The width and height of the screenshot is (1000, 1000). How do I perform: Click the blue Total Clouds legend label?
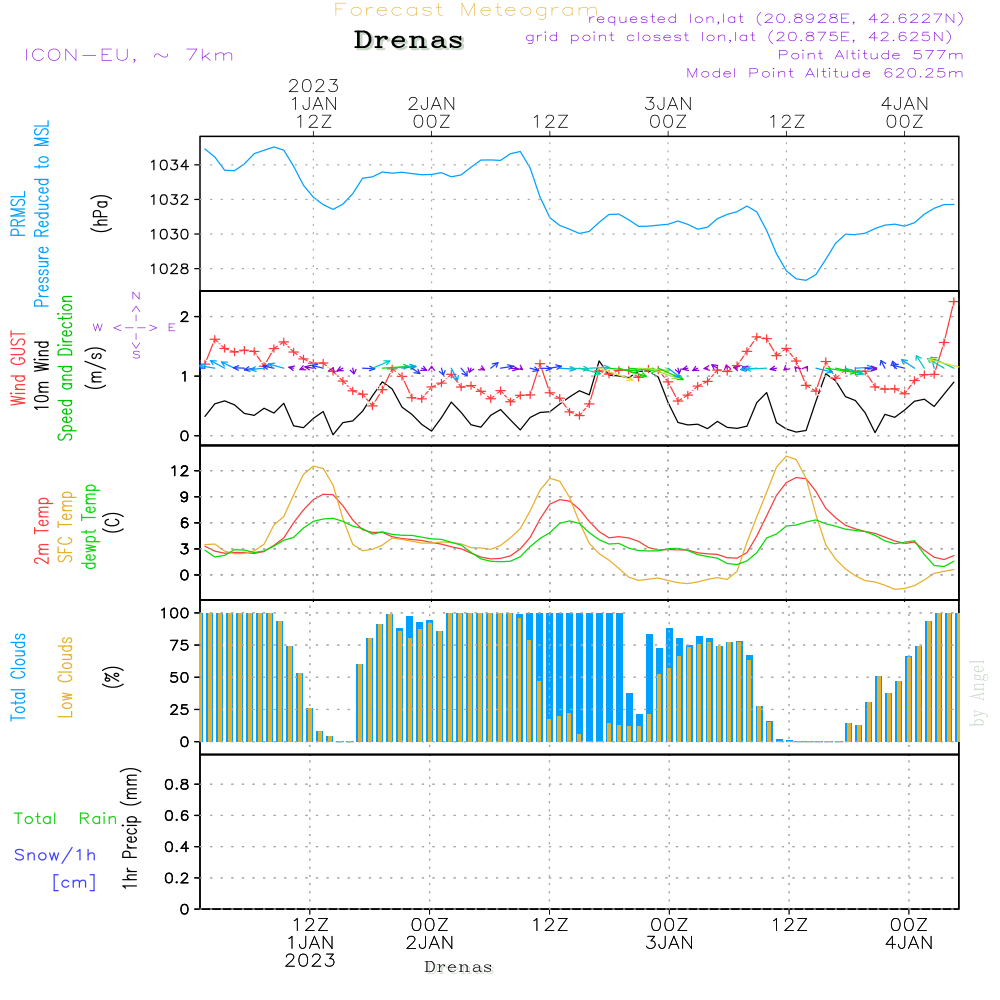point(18,676)
